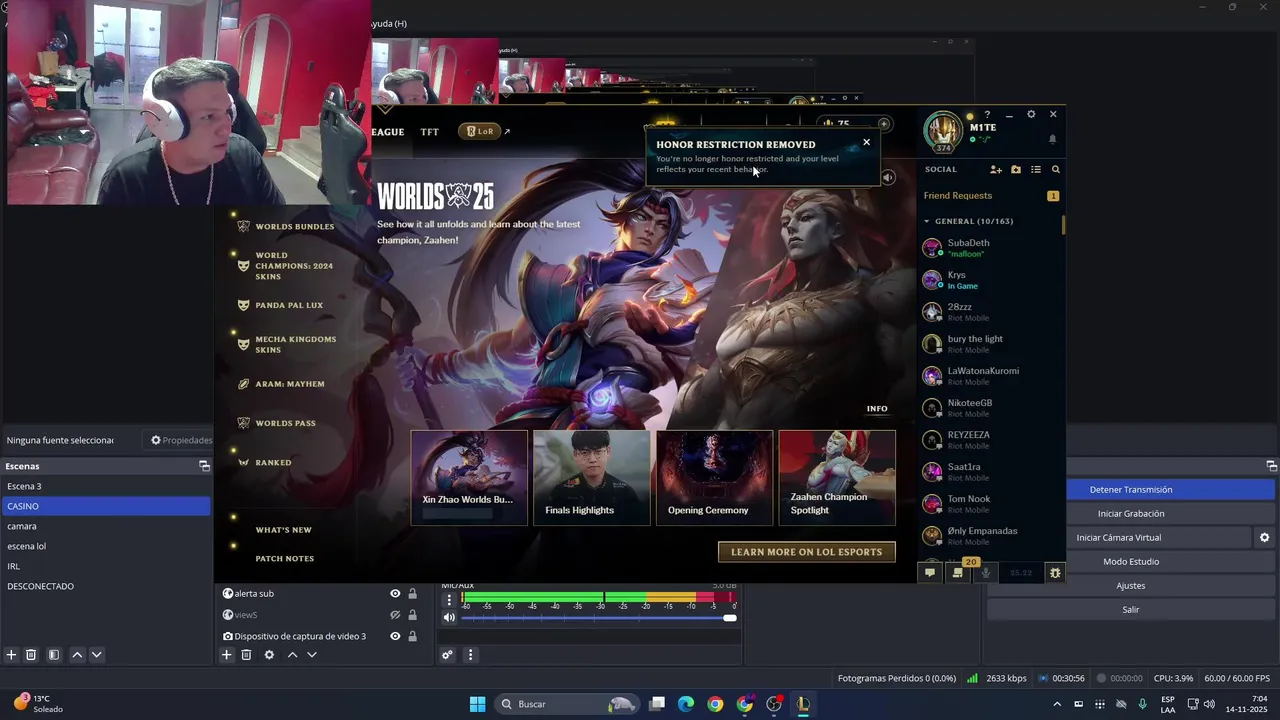Toggle lock on viewS source
The width and height of the screenshot is (1280, 720).
(412, 615)
